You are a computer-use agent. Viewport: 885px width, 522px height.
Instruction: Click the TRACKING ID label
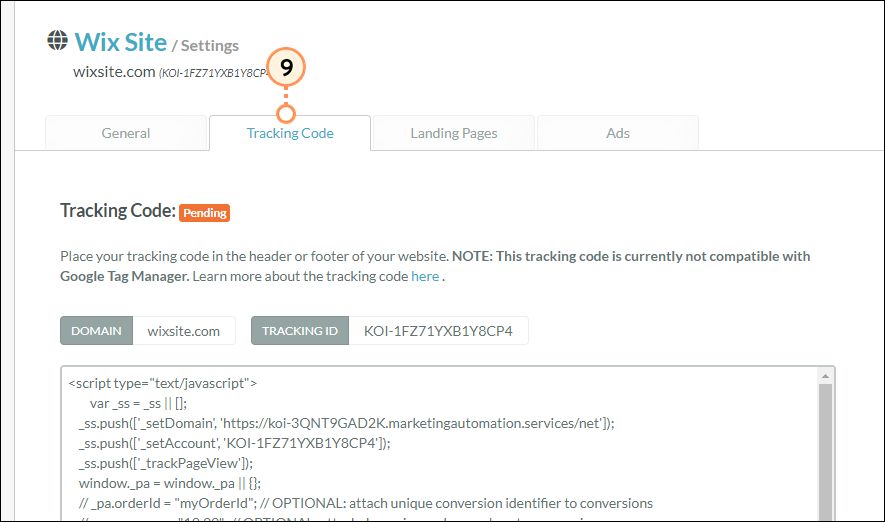(x=300, y=331)
